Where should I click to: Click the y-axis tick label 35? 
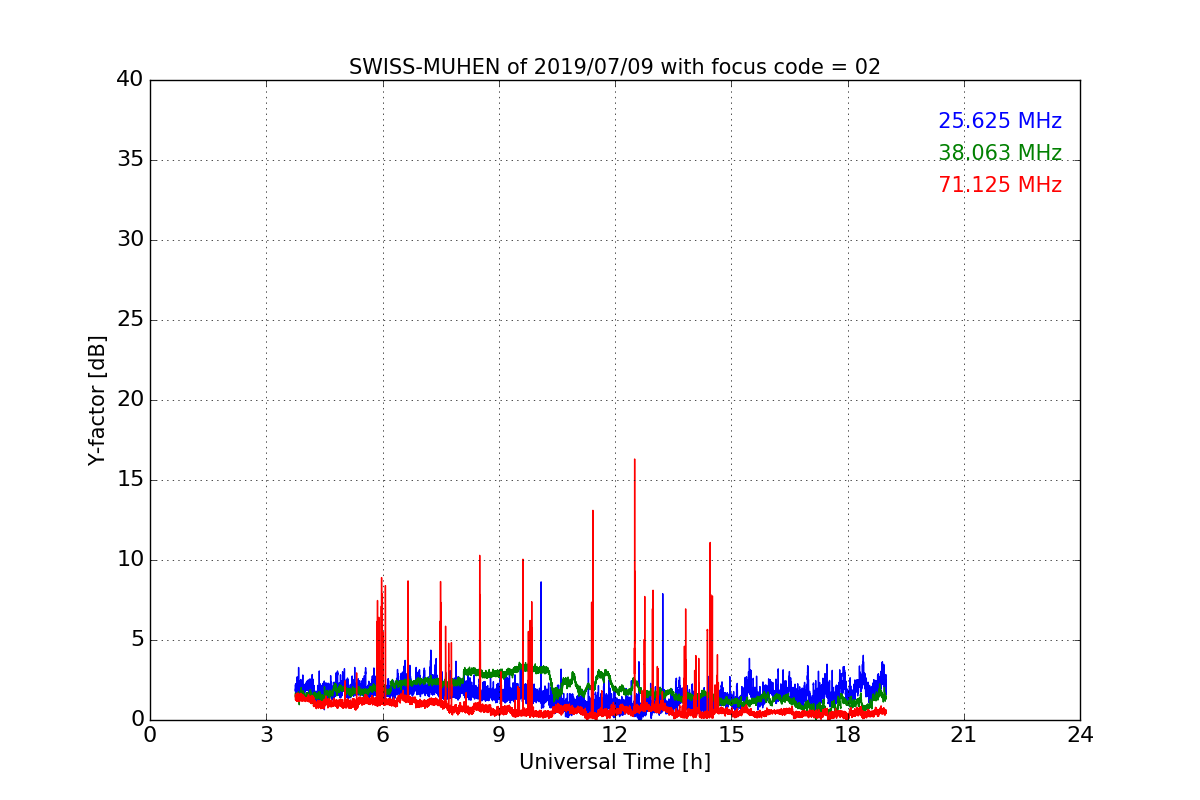tap(130, 160)
